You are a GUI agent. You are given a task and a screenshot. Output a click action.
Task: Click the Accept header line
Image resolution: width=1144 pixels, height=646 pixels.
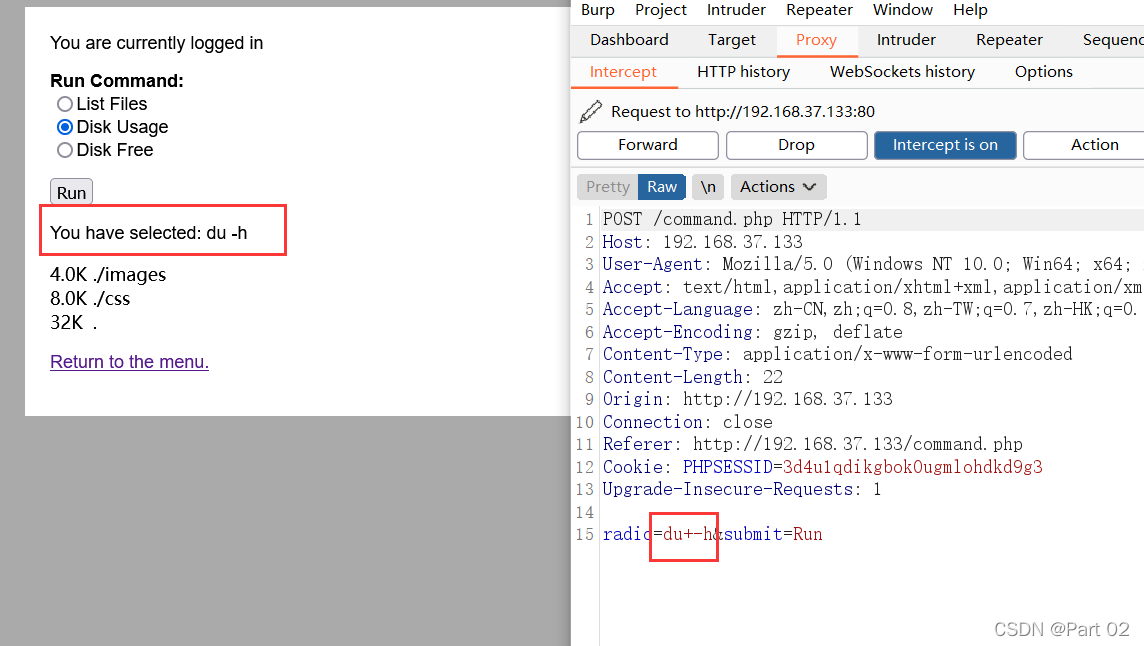point(872,287)
